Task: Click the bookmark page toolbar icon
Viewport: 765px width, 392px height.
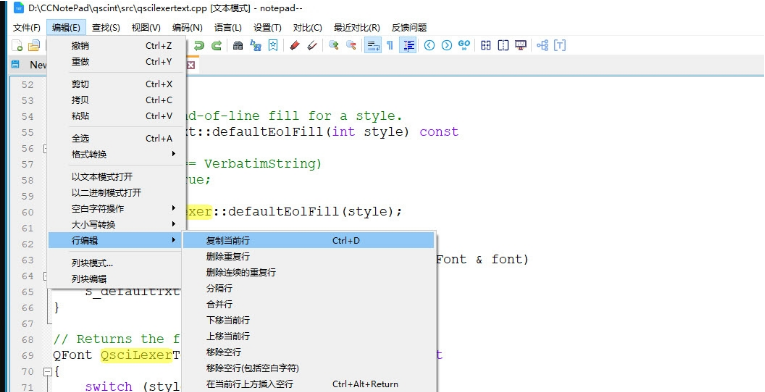Action: coord(273,46)
